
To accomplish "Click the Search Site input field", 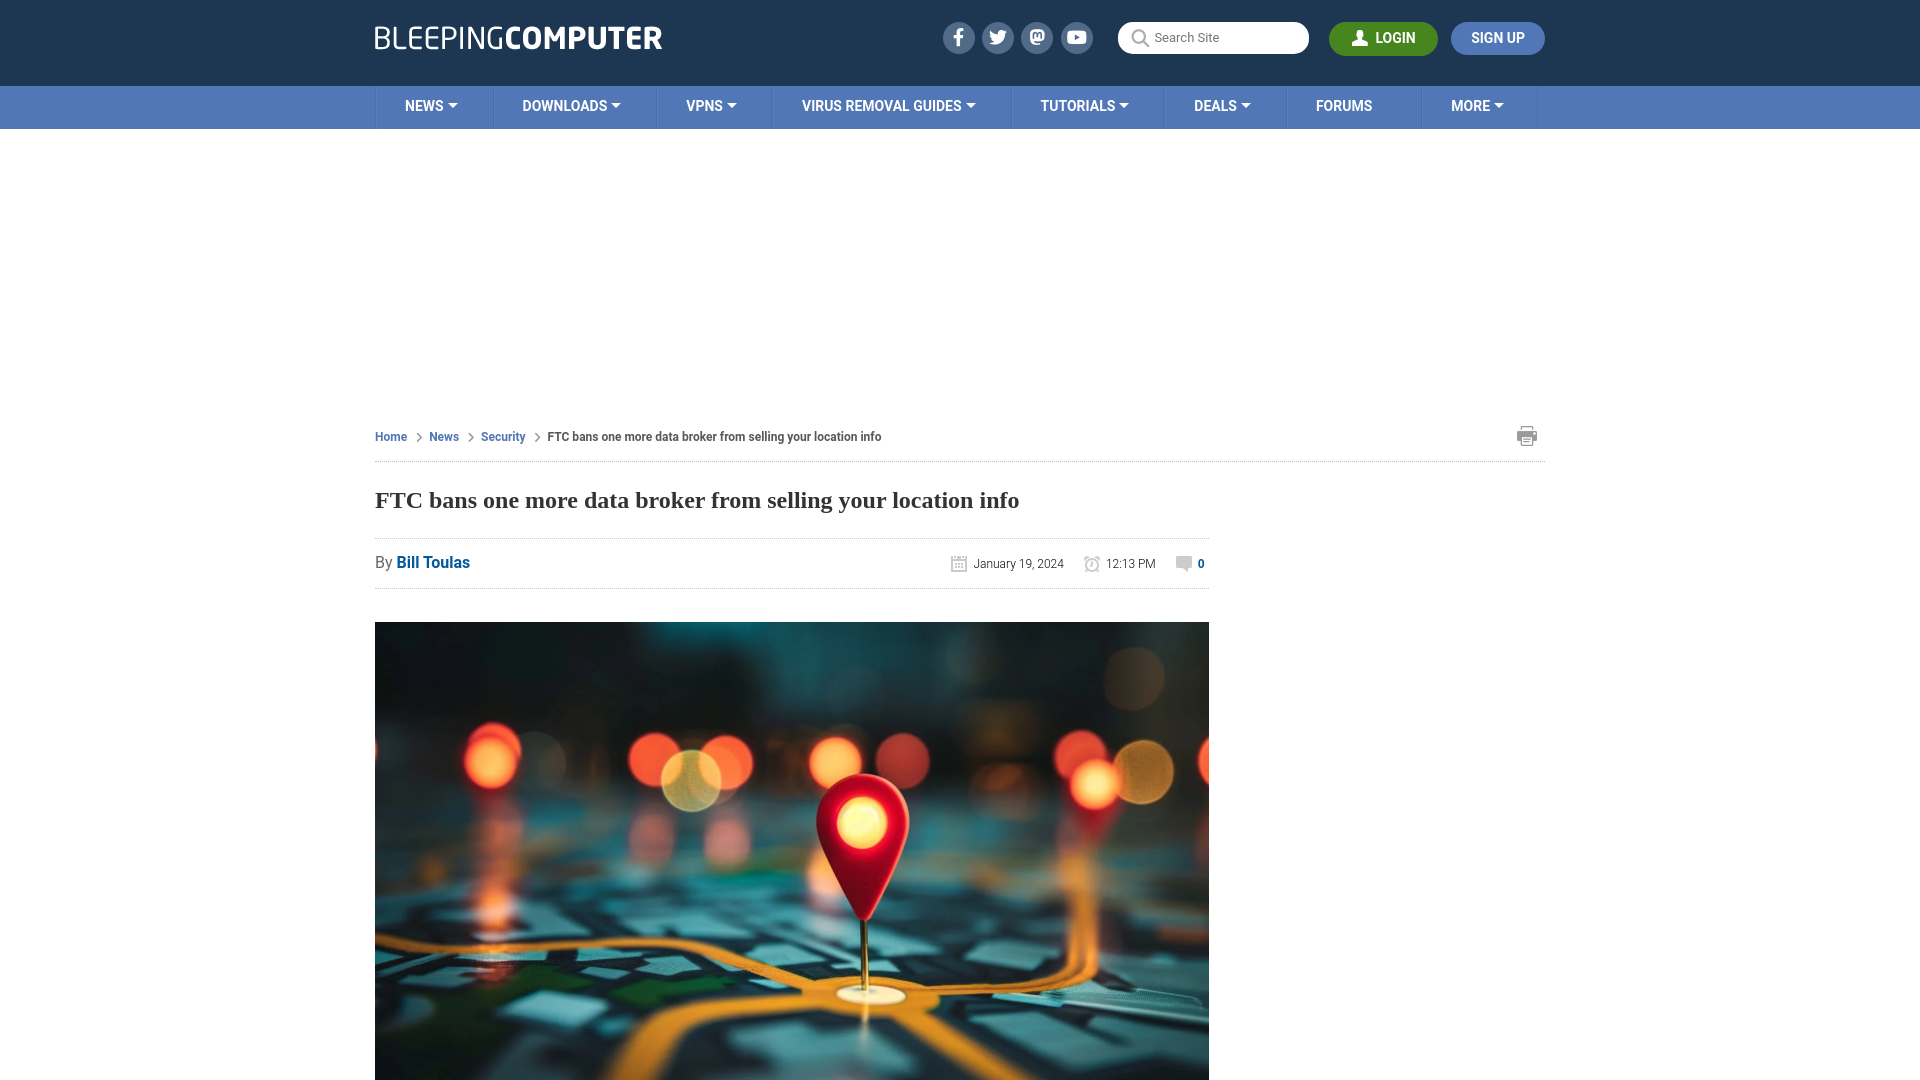I will tap(1212, 38).
